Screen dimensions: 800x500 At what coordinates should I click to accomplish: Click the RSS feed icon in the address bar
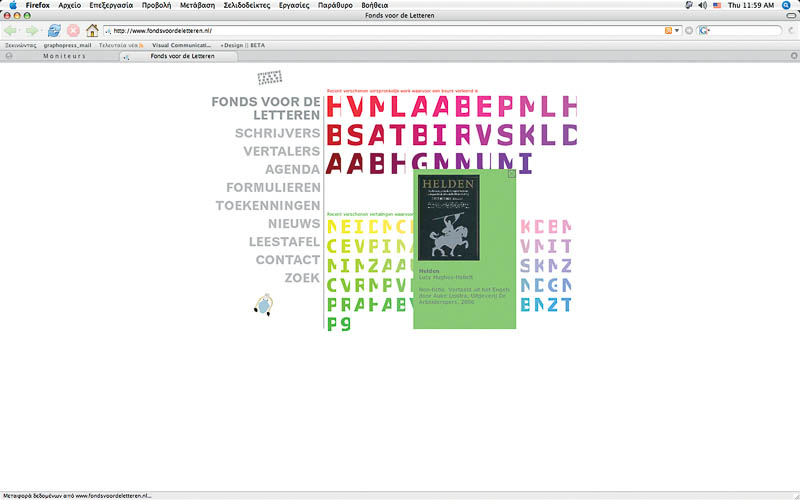[668, 31]
